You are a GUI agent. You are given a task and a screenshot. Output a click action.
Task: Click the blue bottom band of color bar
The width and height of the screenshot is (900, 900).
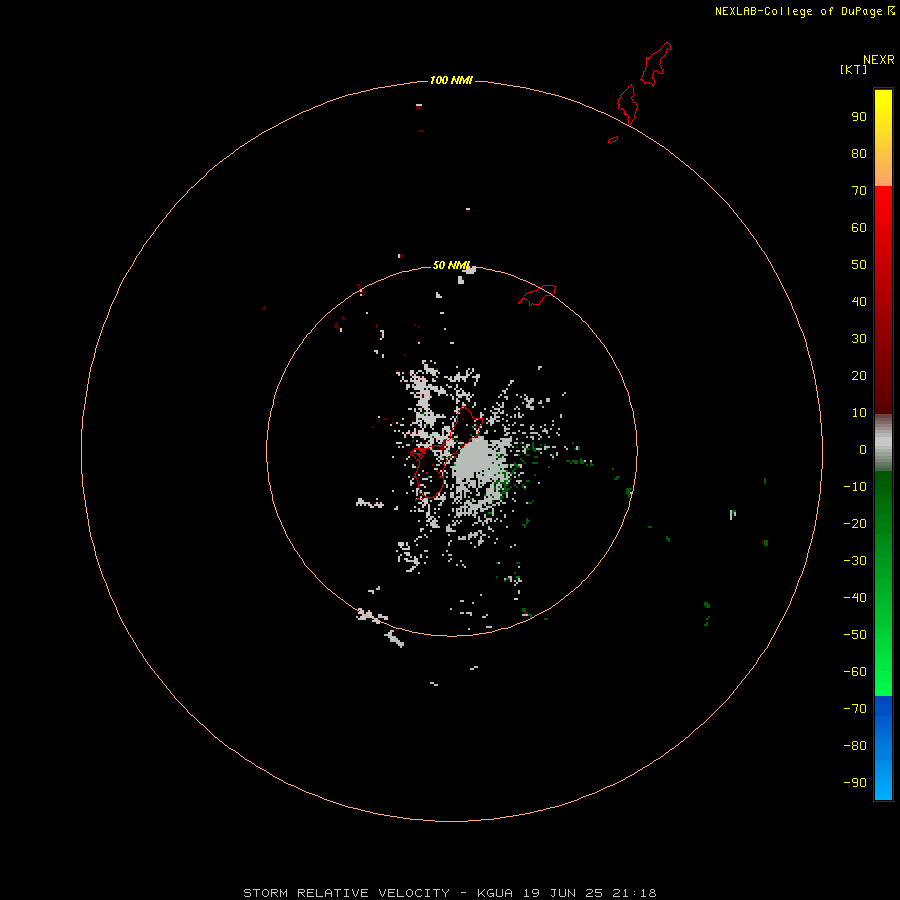(x=883, y=748)
